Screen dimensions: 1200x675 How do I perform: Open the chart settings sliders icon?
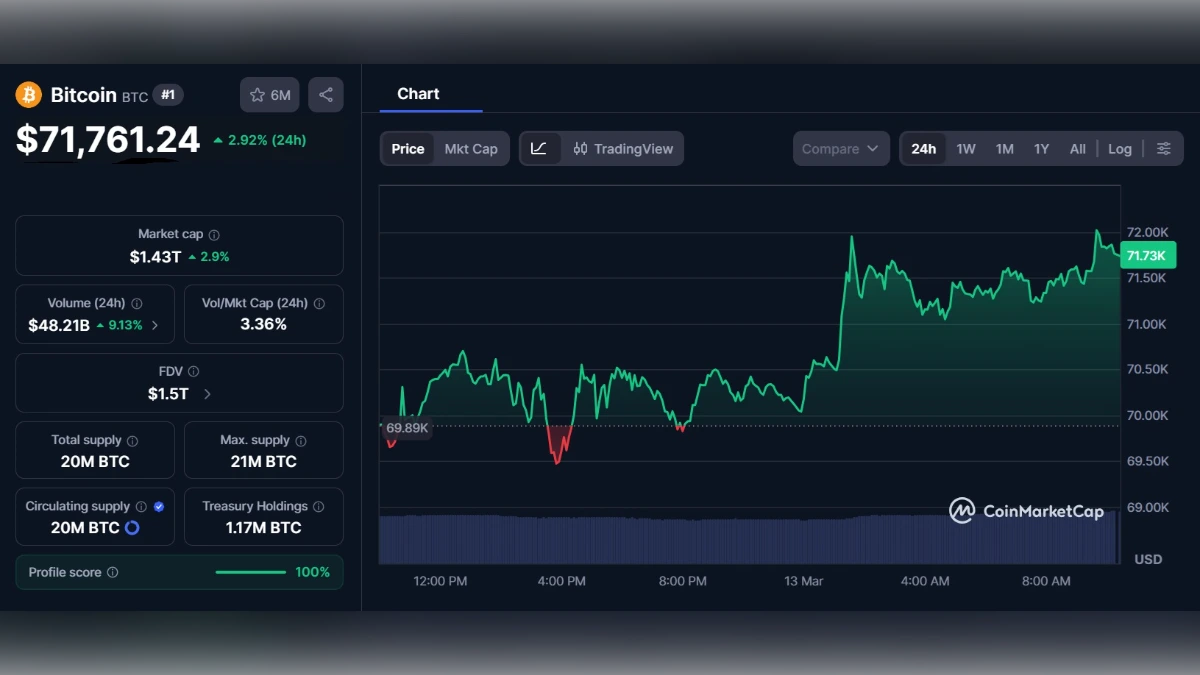1163,148
